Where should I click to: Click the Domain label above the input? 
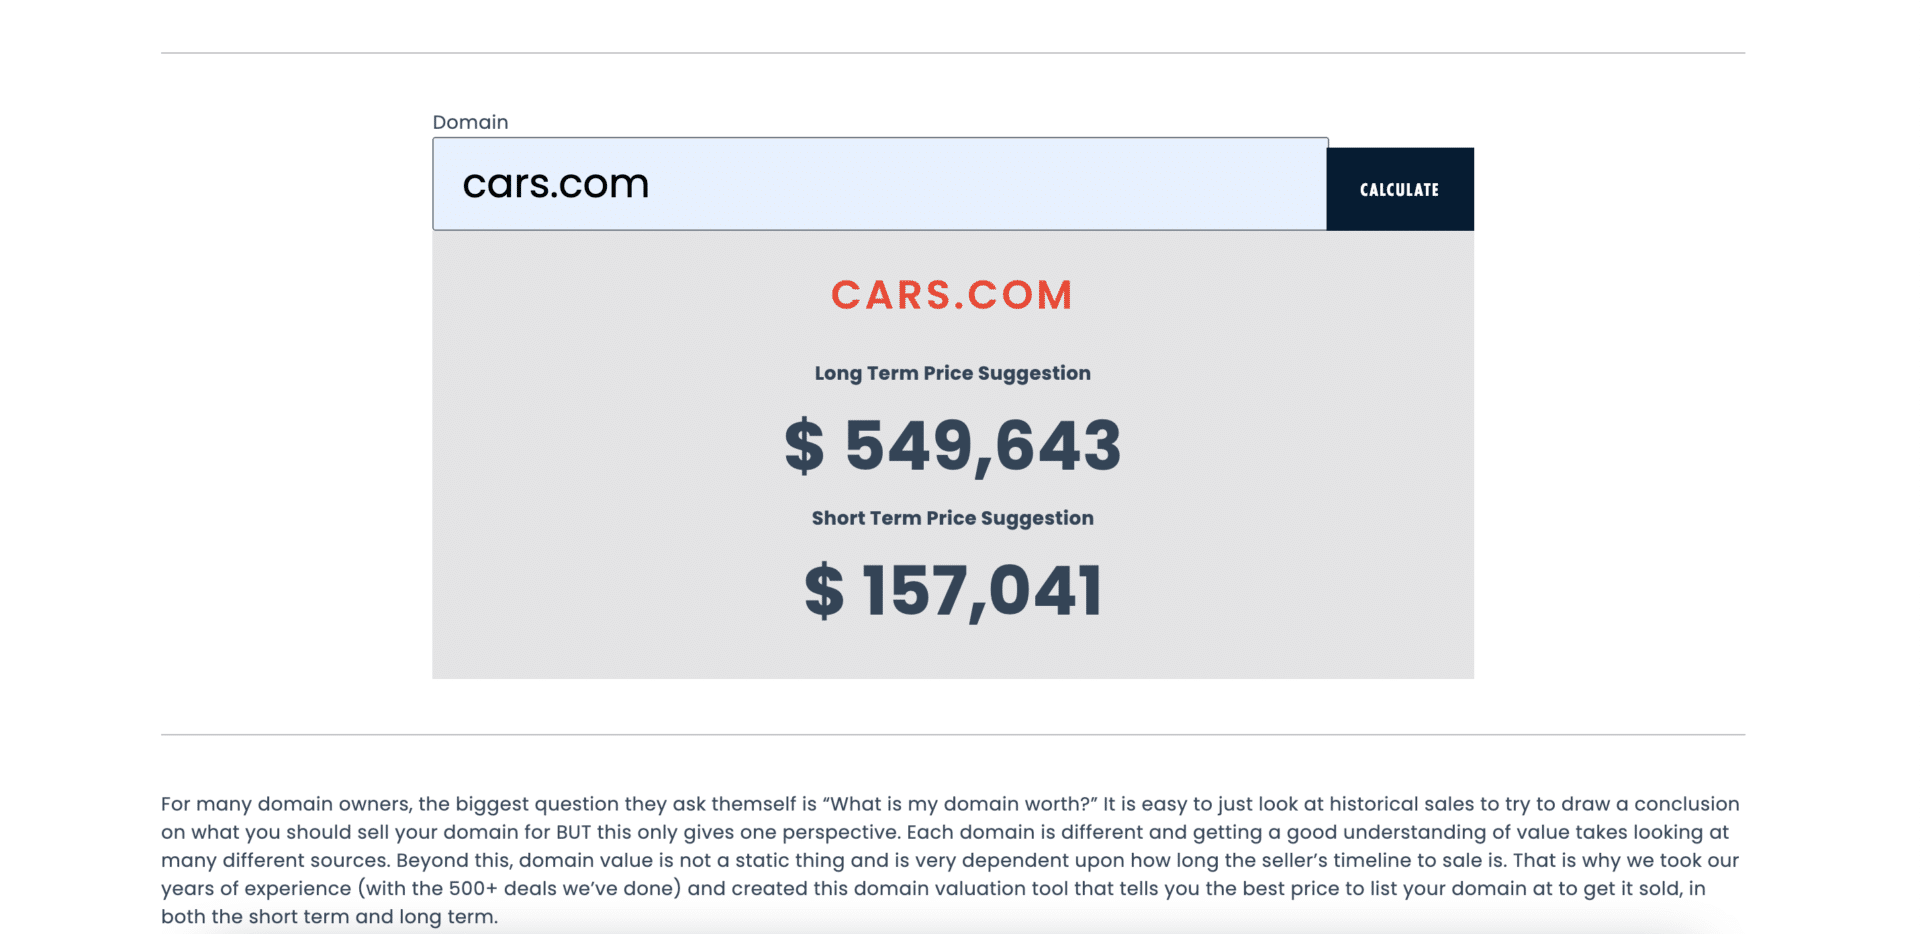pos(470,122)
